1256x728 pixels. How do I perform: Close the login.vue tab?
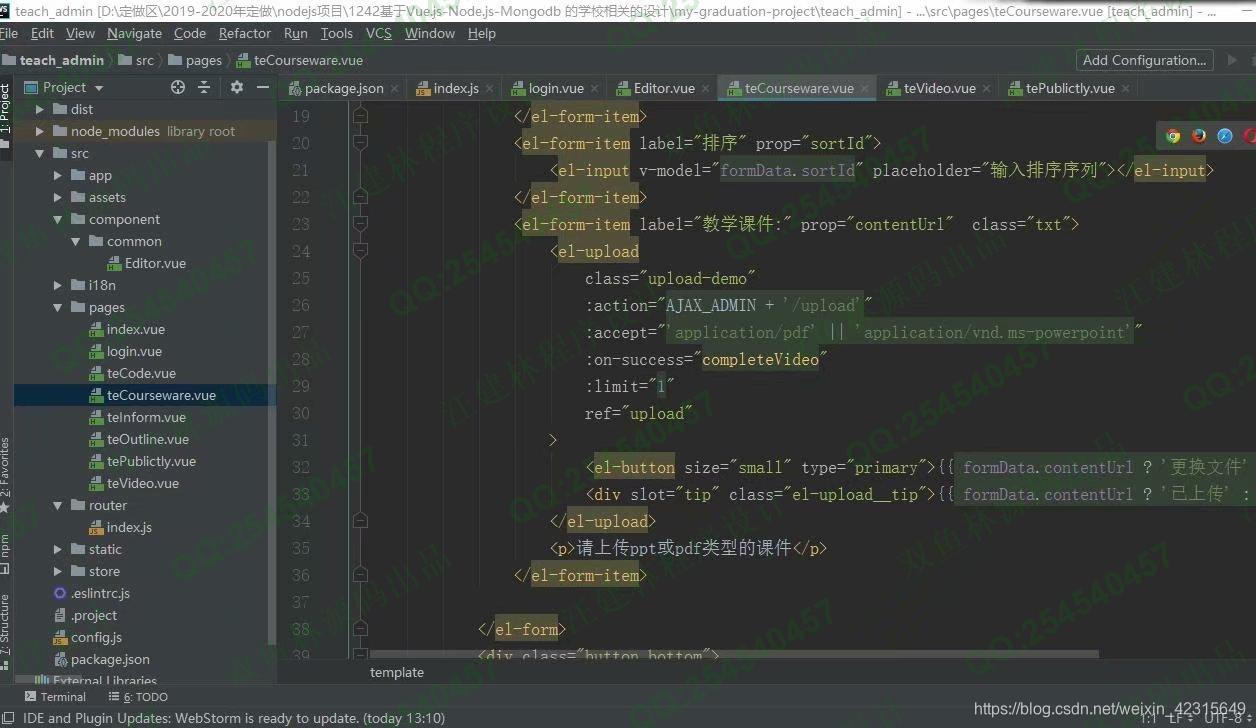click(x=594, y=88)
